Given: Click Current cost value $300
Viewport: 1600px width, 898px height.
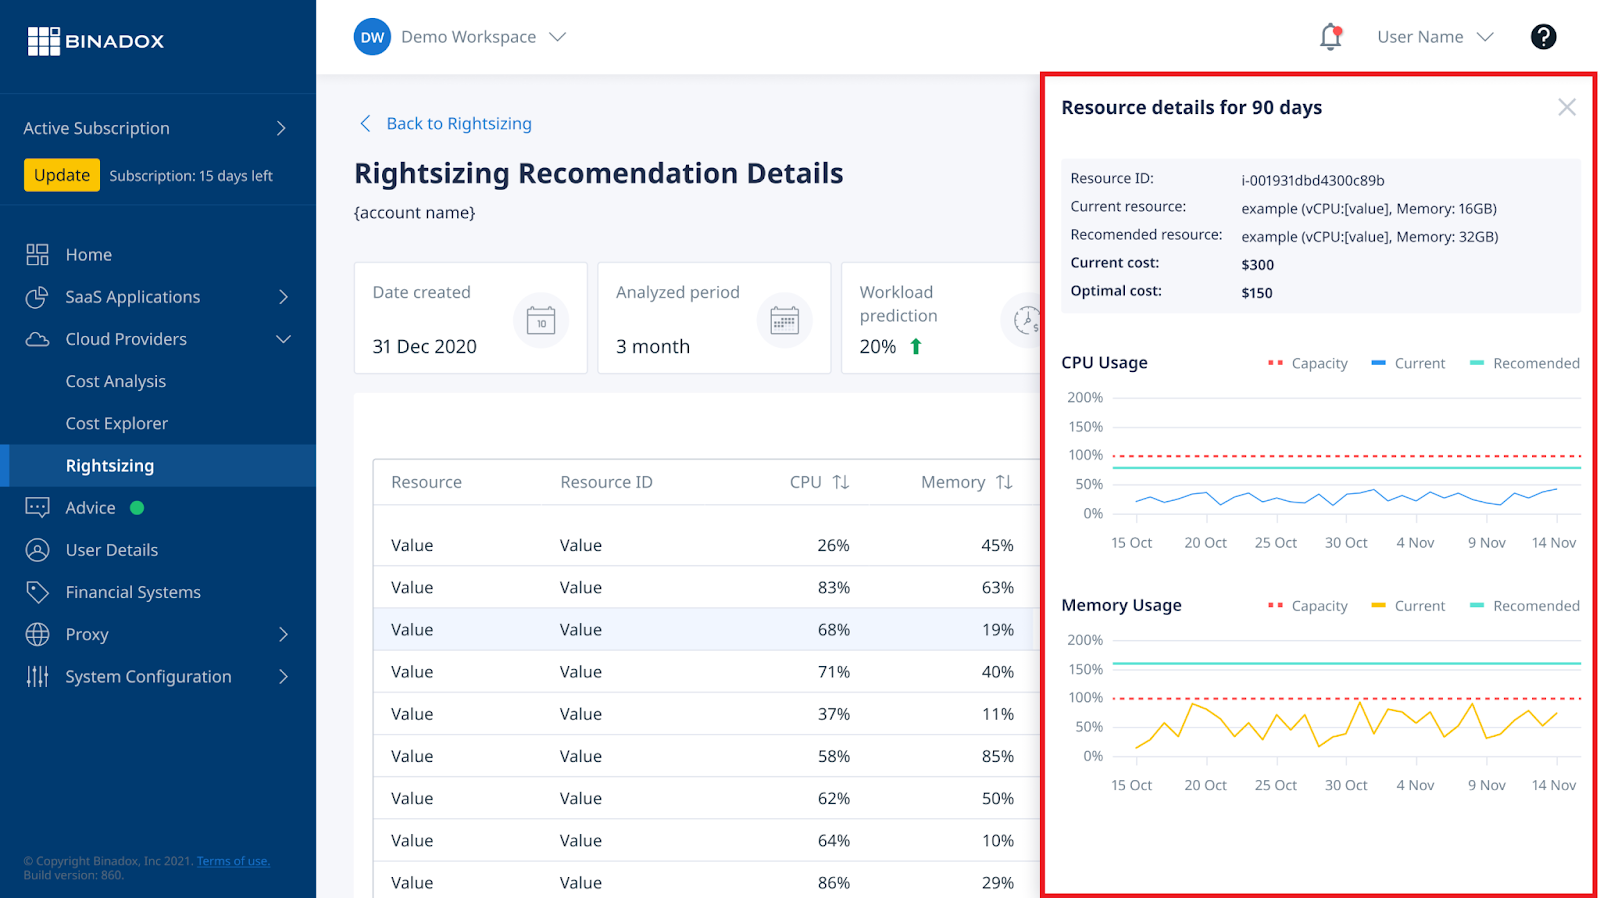Looking at the screenshot, I should (1257, 265).
